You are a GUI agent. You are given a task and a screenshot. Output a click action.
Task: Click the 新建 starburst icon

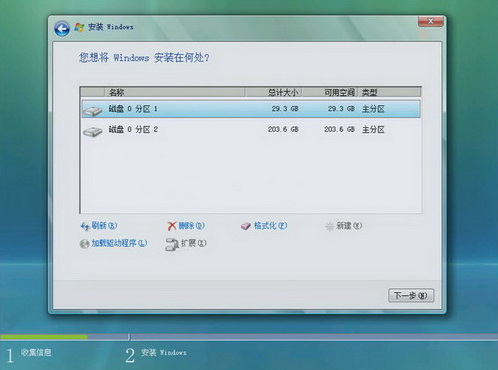point(329,227)
